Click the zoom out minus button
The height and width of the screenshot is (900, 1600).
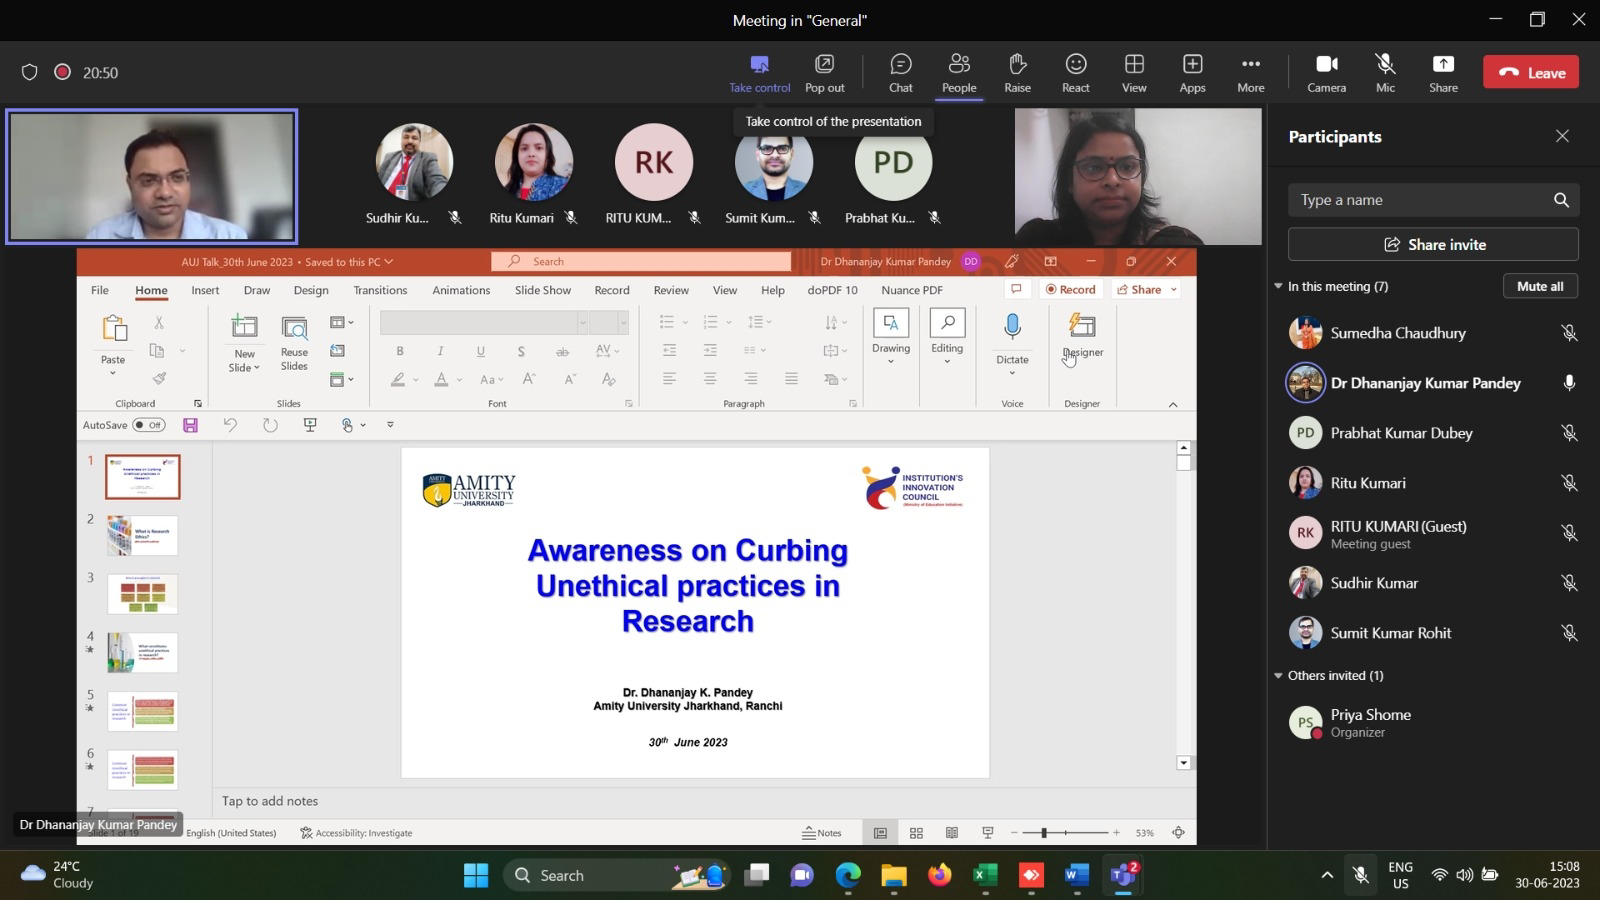coord(1014,833)
